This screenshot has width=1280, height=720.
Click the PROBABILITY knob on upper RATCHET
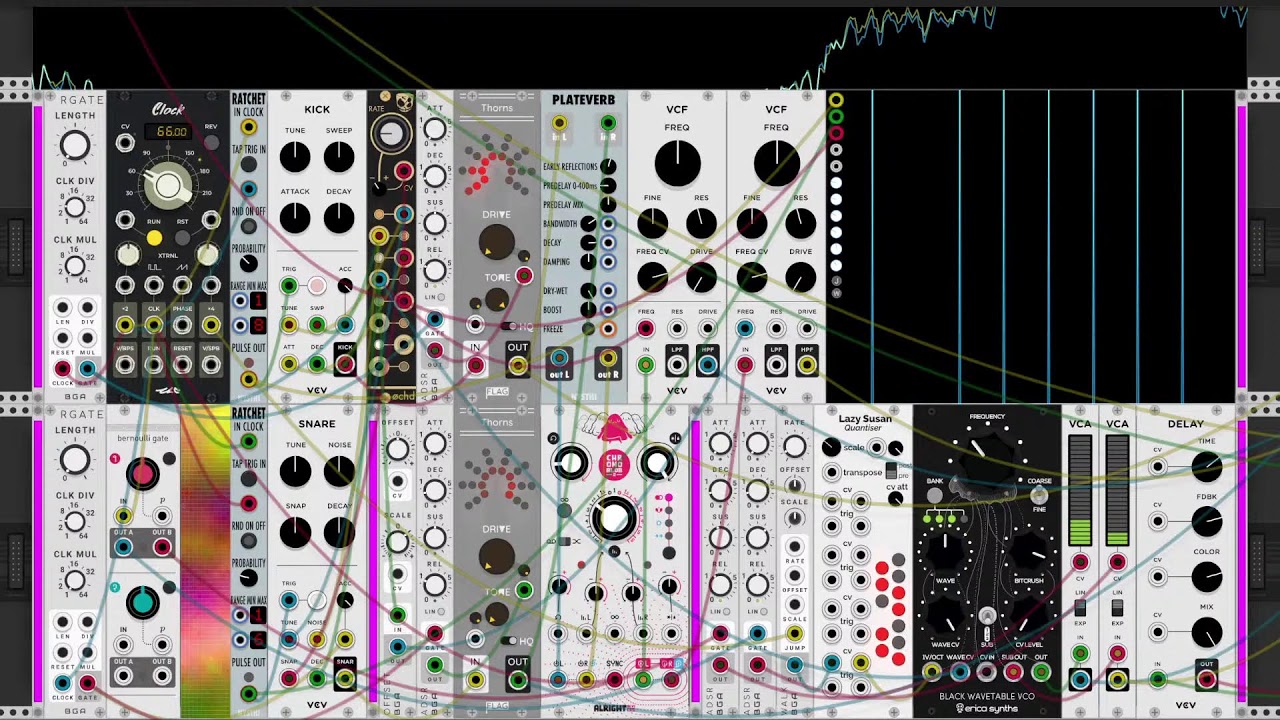point(248,265)
